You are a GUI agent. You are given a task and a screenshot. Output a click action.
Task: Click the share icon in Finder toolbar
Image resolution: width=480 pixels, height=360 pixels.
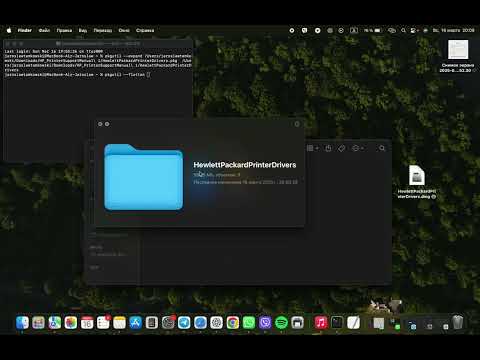[x=328, y=148]
